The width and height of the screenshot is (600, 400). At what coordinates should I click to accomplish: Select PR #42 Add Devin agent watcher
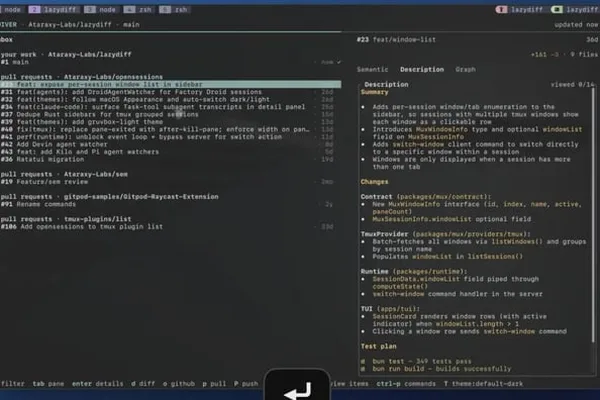point(170,144)
